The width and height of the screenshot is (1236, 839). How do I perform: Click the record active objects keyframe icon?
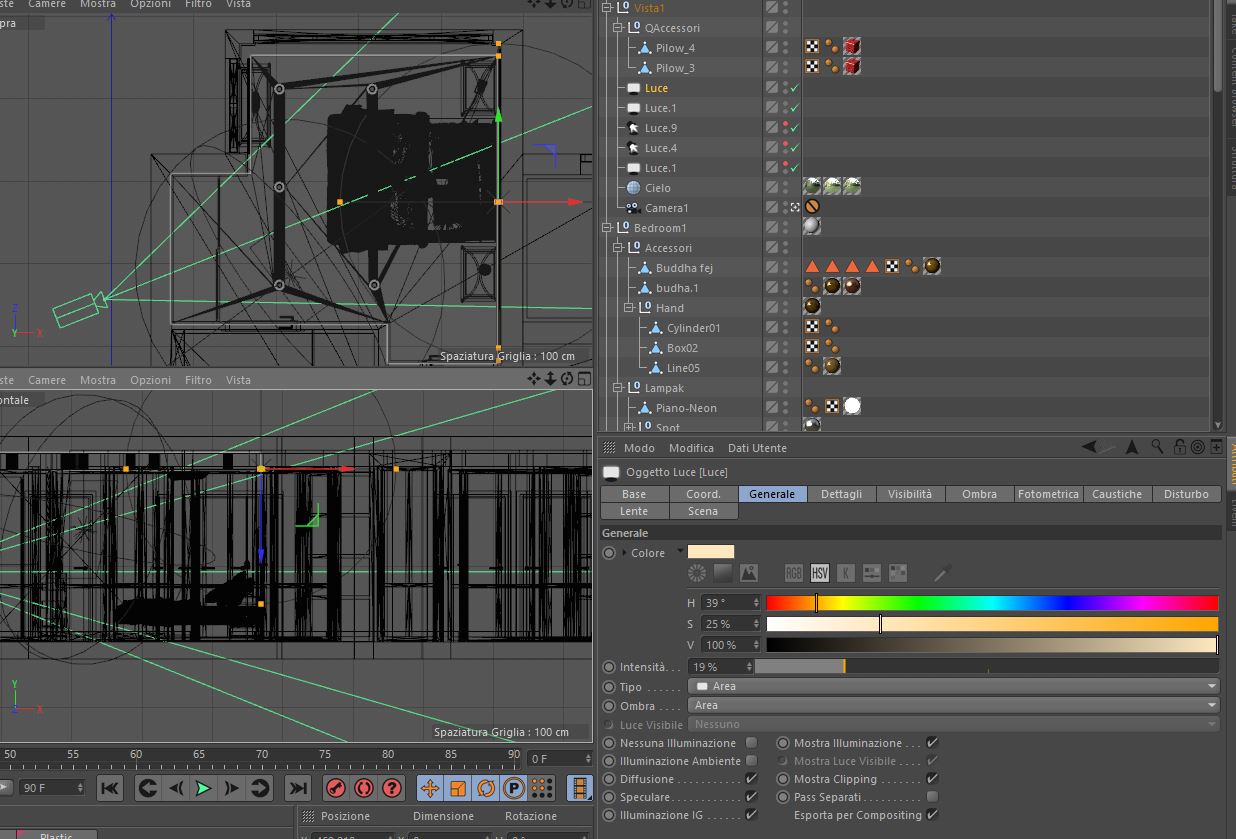336,788
